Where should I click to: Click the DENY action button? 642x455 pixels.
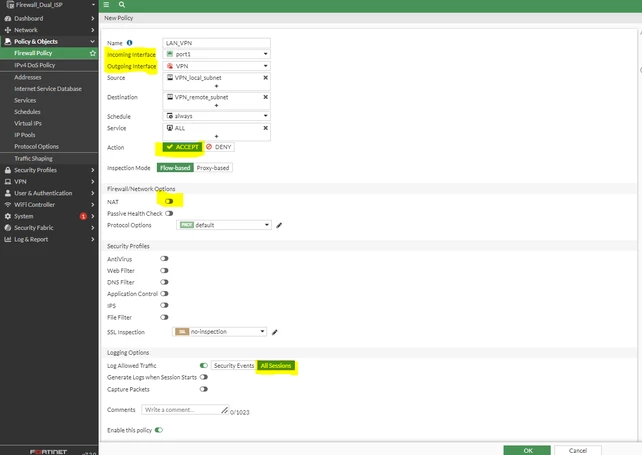219,147
